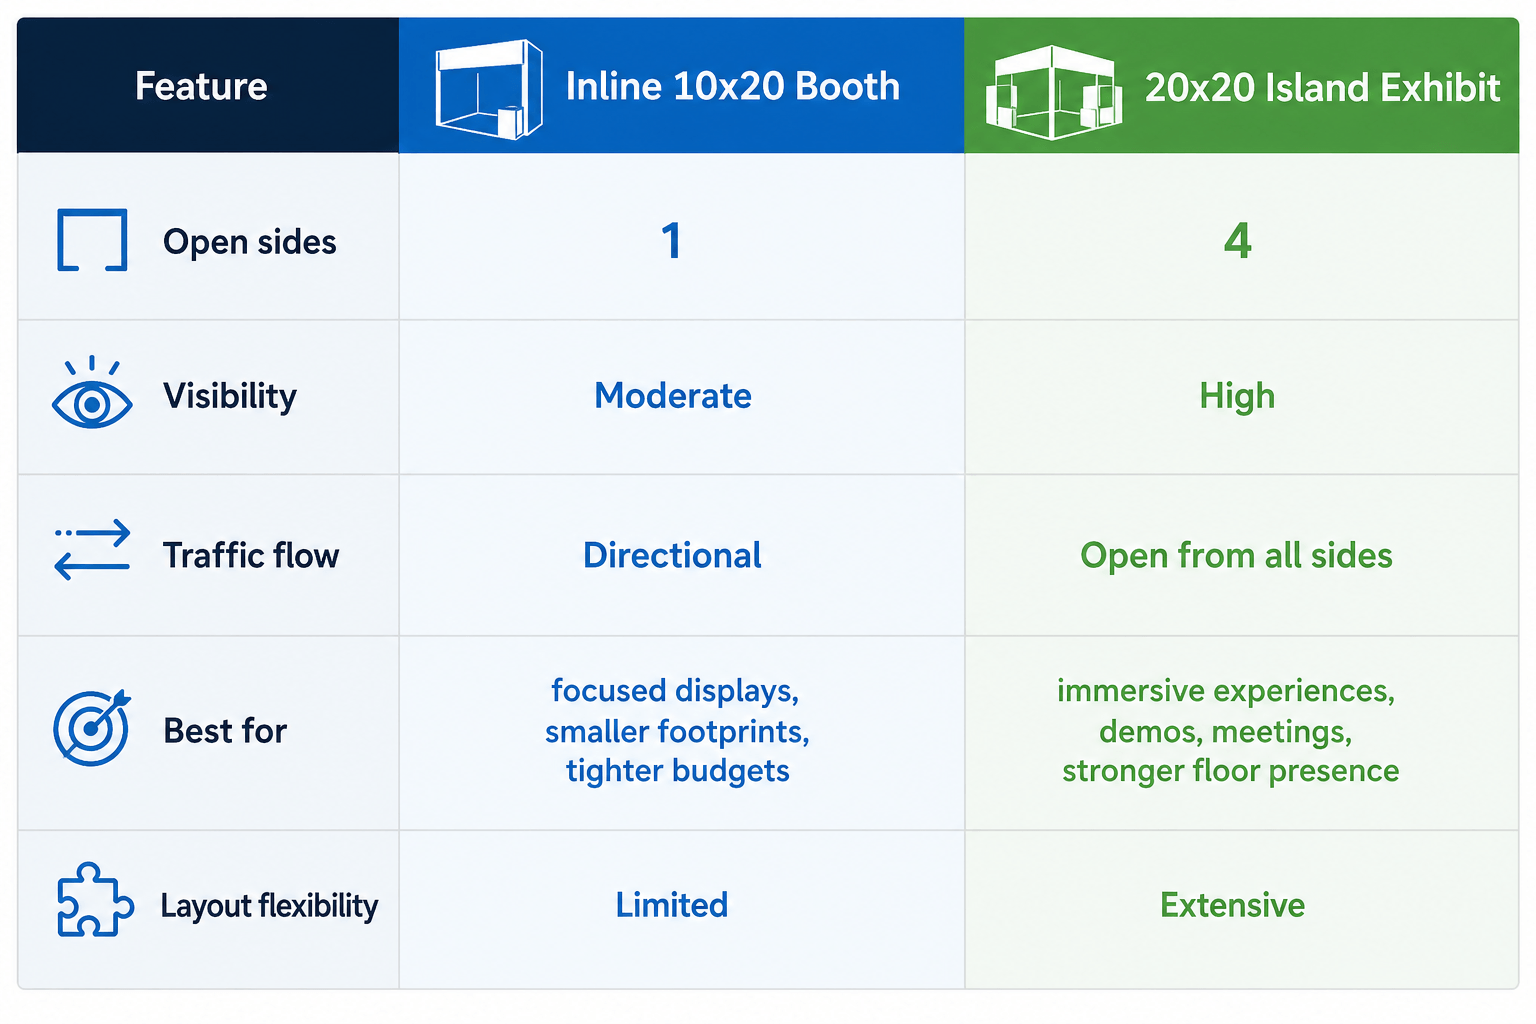Click the green number 4 for open sides

point(1238,241)
